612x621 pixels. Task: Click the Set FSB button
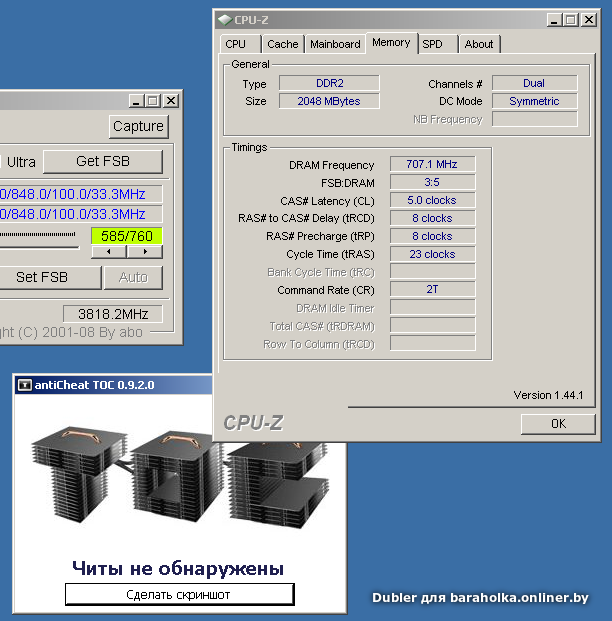pos(49,277)
